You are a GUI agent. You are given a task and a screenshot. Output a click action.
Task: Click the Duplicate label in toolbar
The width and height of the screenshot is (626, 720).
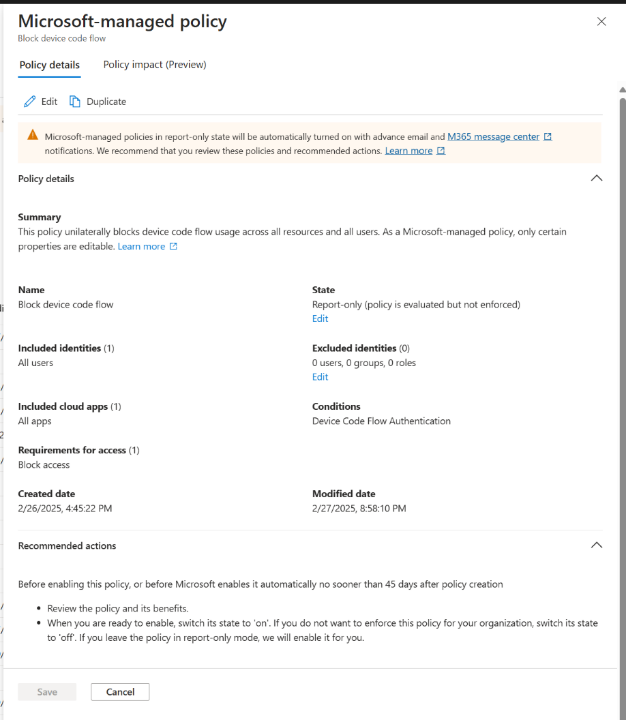click(106, 101)
